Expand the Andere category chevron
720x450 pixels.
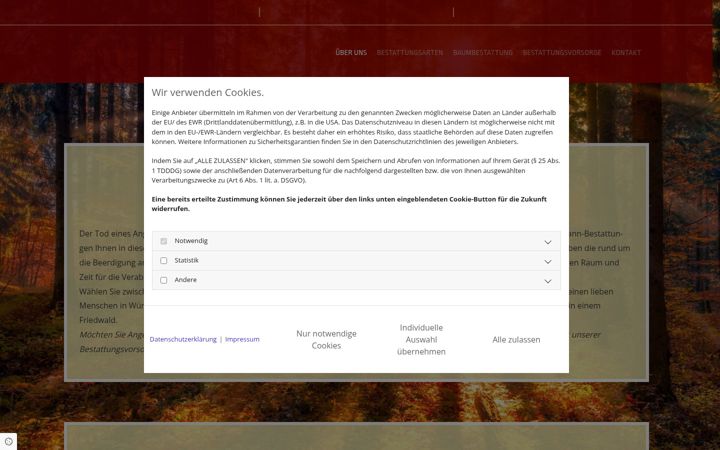pyautogui.click(x=548, y=281)
